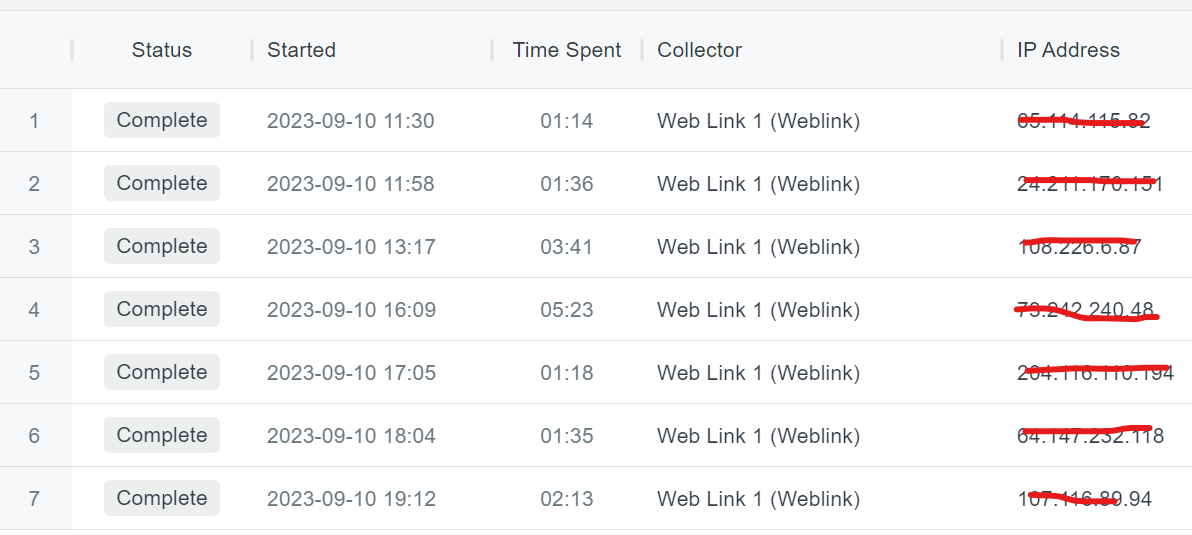This screenshot has height=535, width=1192.
Task: Click the 2023-09-10 19:12 started cell
Action: point(351,499)
